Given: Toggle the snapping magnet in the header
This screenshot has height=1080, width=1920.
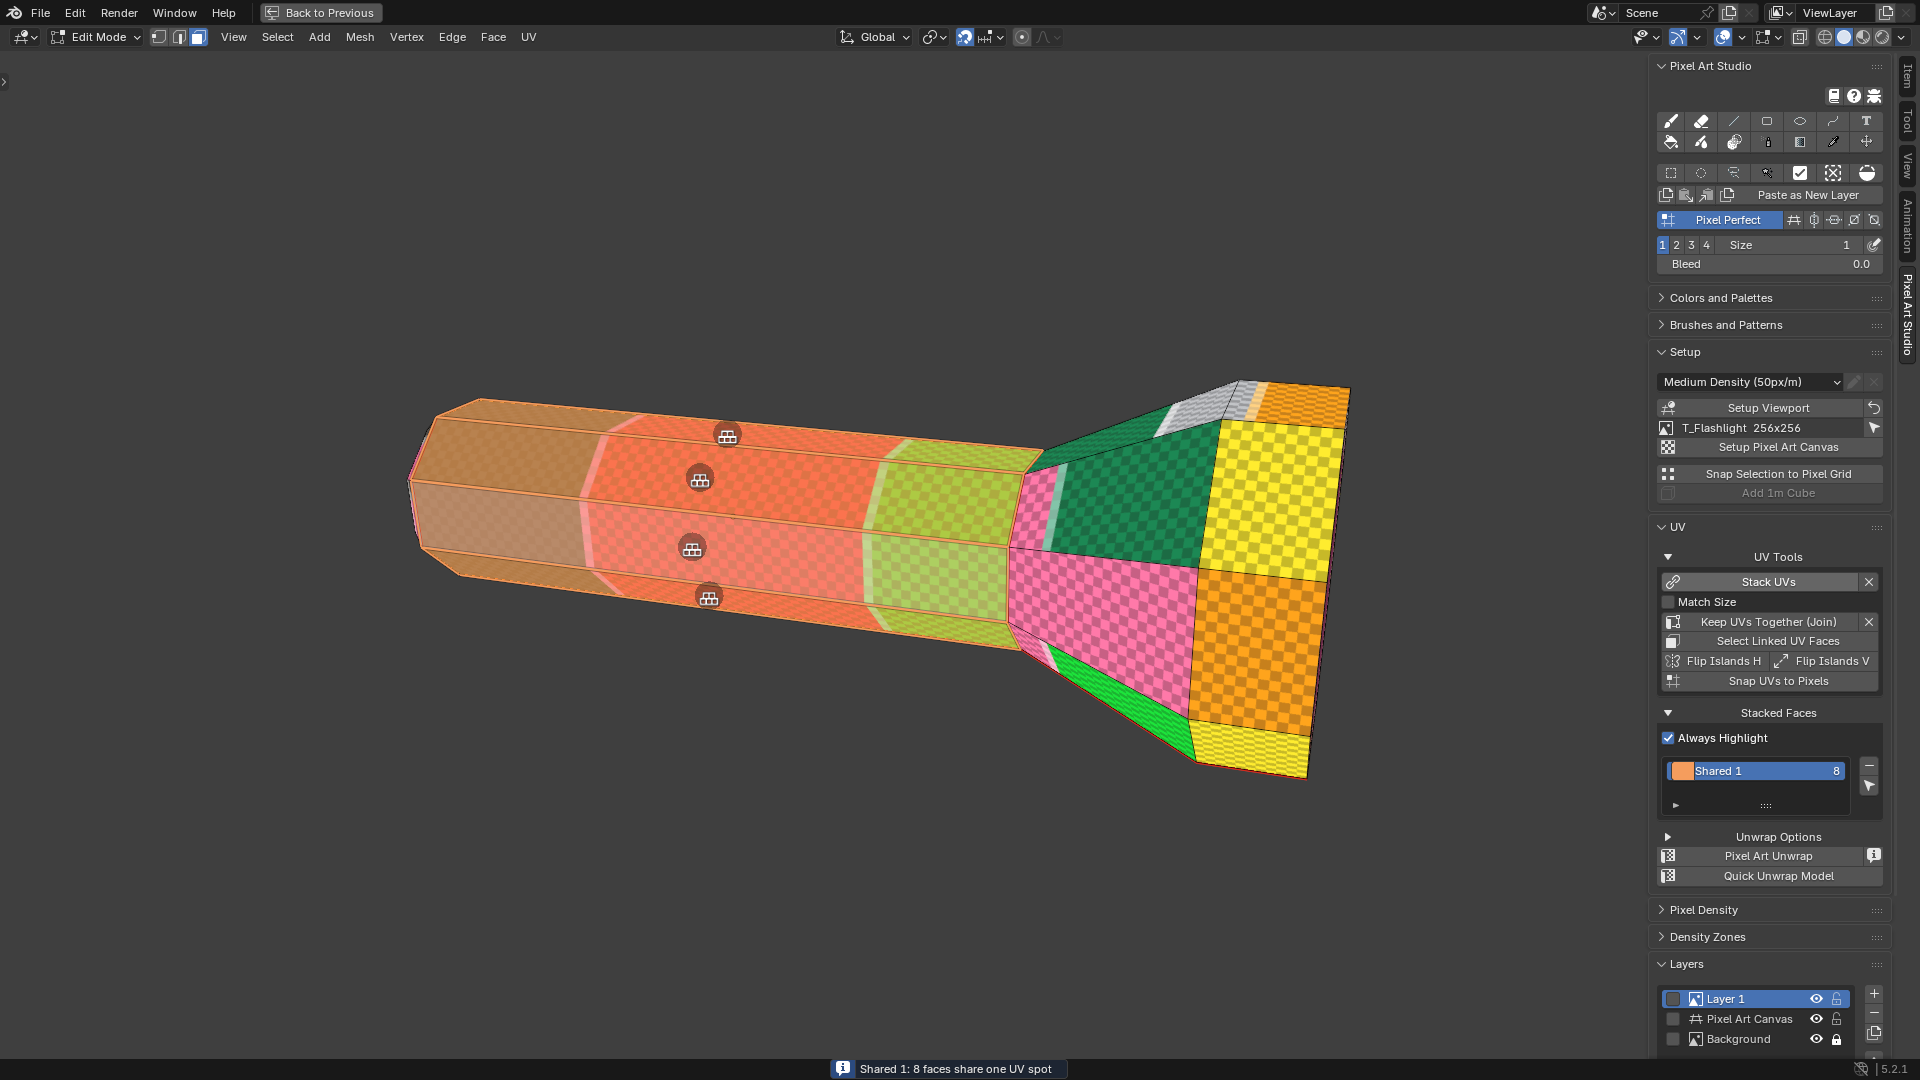Looking at the screenshot, I should point(964,37).
